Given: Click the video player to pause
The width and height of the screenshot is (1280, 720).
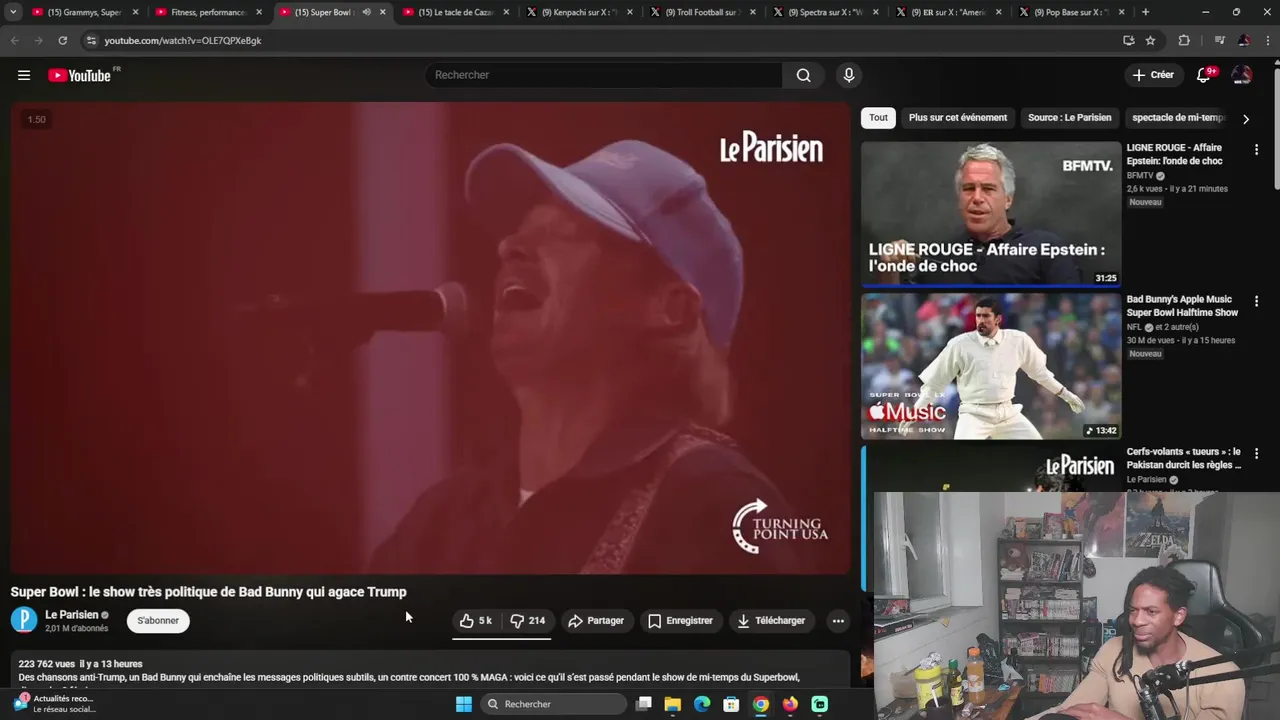Looking at the screenshot, I should pos(430,338).
